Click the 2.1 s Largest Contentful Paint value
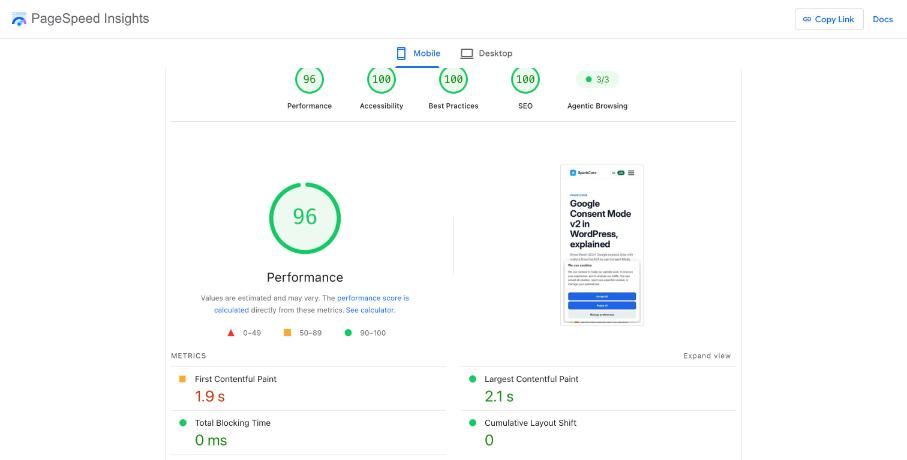The image size is (907, 460). [x=499, y=396]
